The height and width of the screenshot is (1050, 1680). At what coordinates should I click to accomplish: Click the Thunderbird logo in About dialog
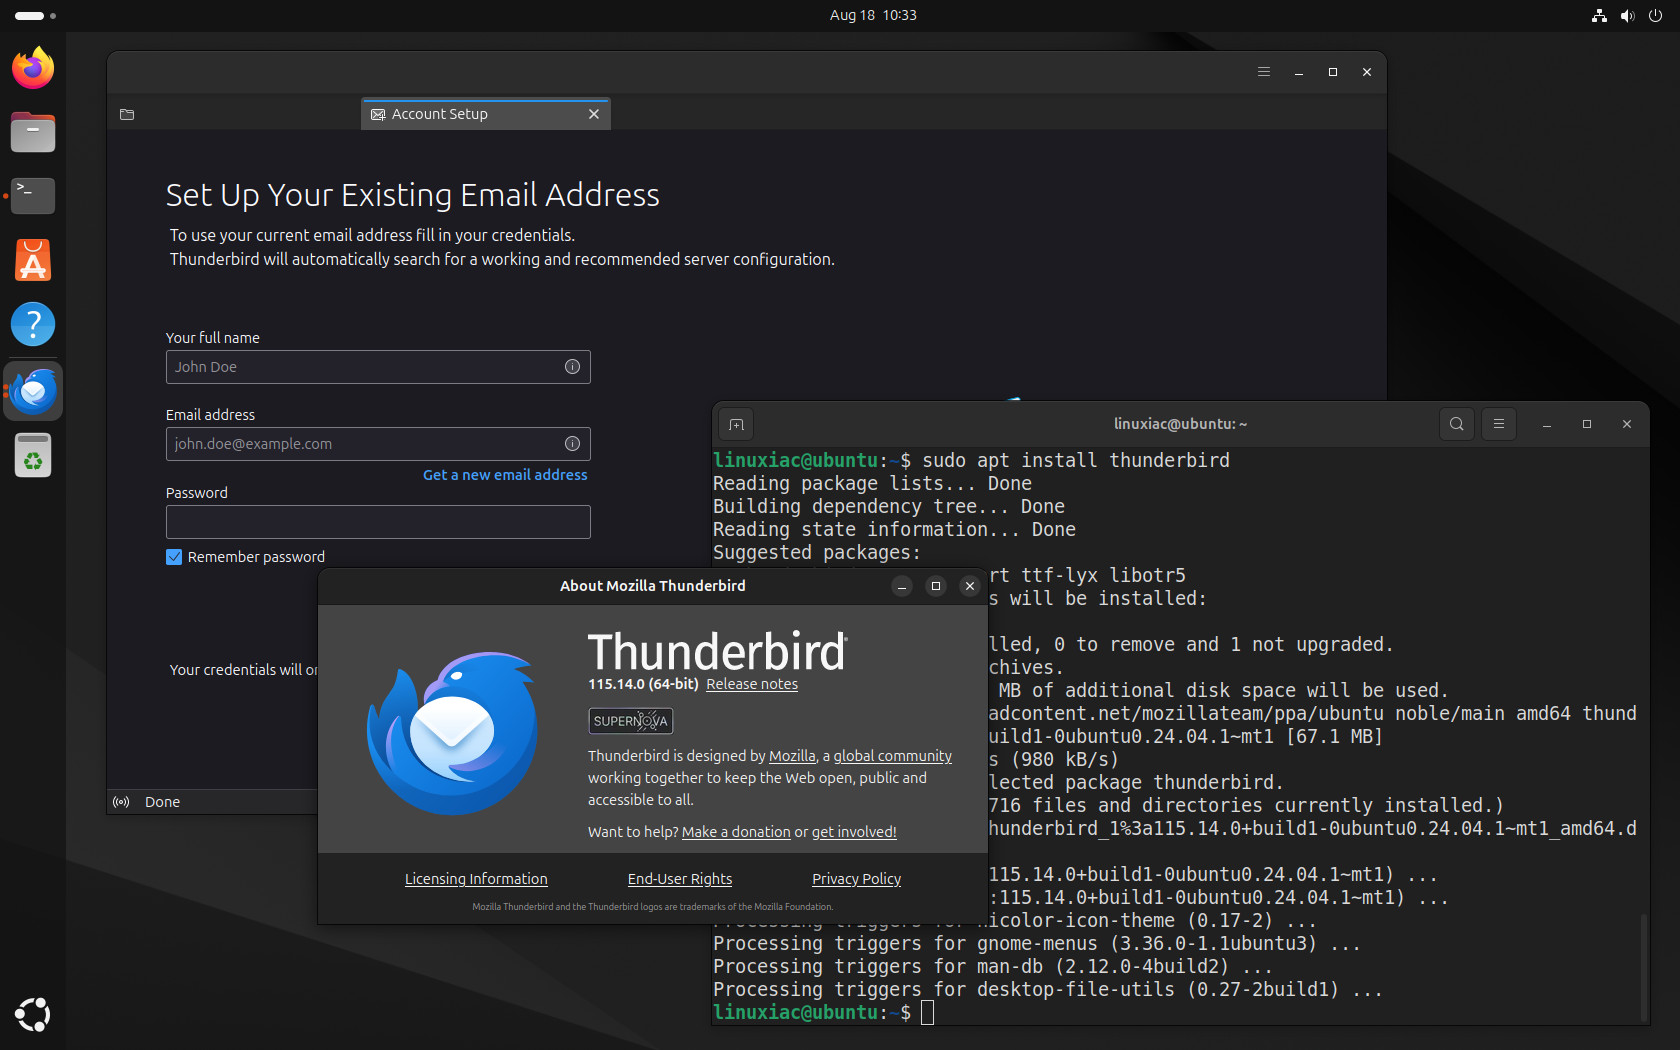point(452,733)
